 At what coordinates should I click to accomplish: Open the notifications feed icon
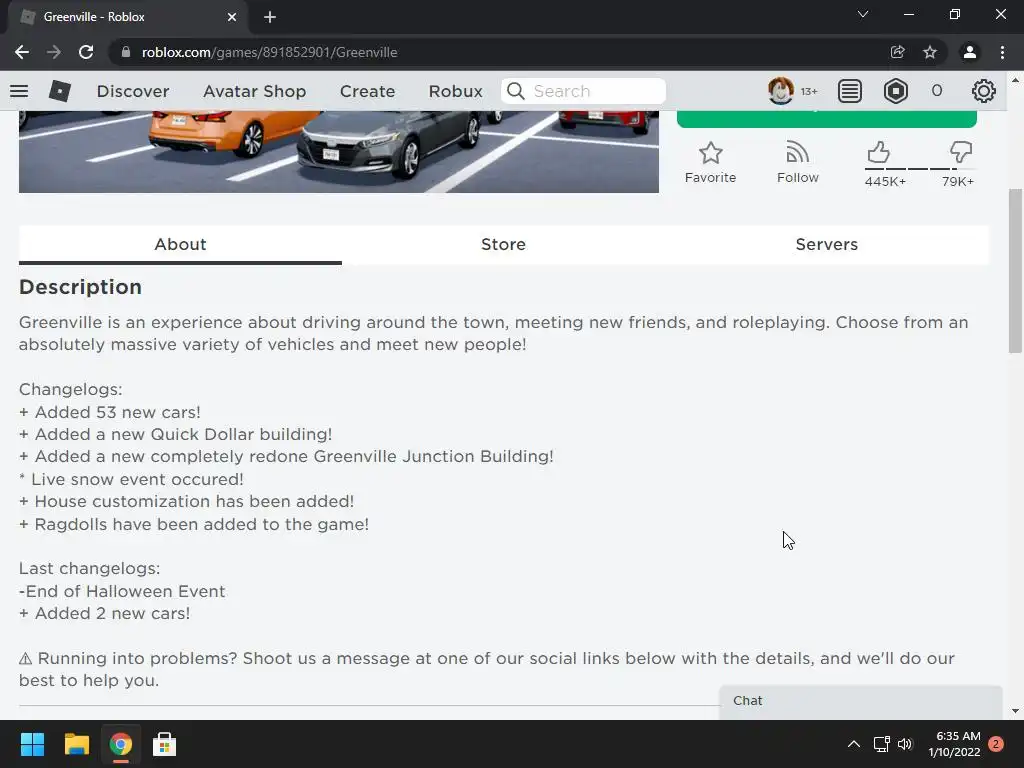[x=850, y=91]
